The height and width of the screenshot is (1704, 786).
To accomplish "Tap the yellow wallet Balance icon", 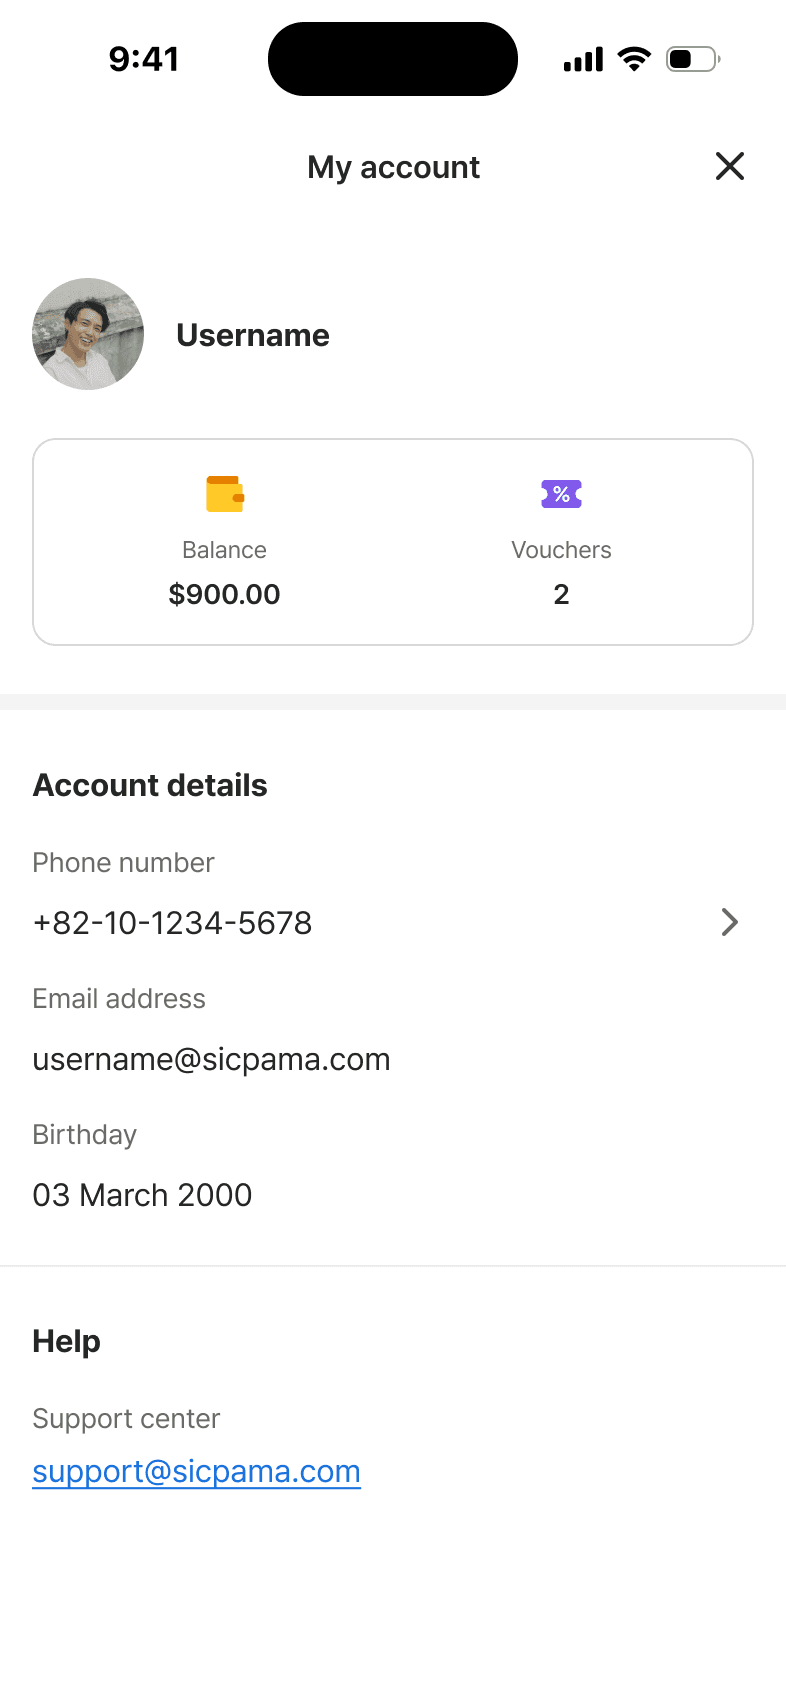I will pos(225,494).
